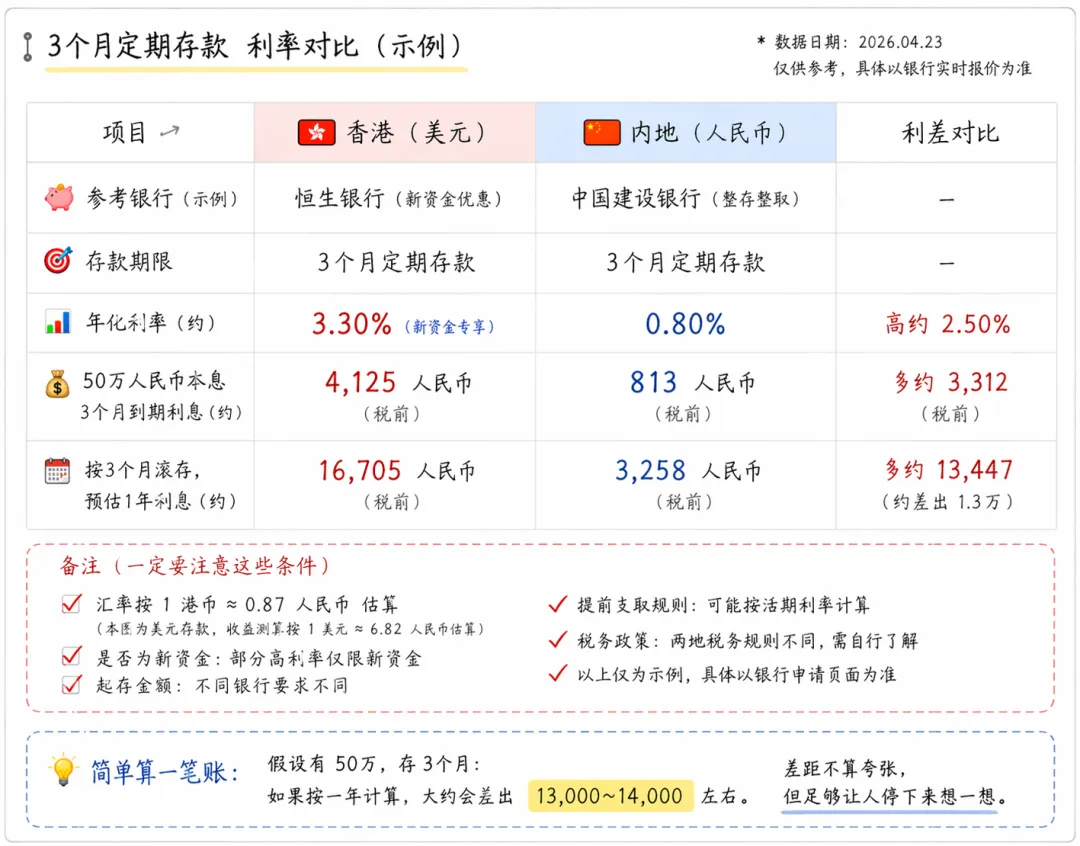1080x846 pixels.
Task: Toggle the checkbox for 汇率按 1 港币
Action: (72, 604)
